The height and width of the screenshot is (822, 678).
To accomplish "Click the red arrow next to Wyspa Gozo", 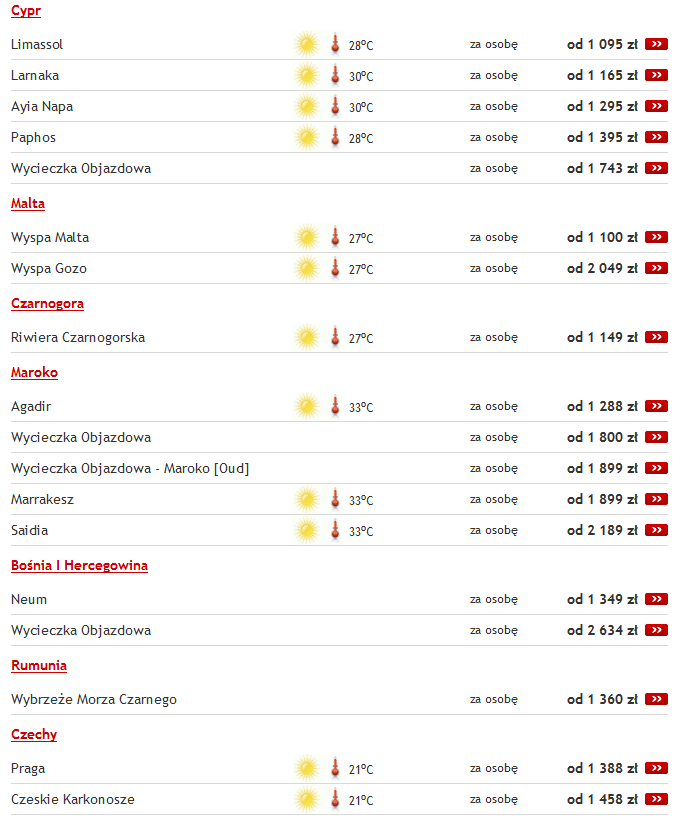I will tap(656, 268).
